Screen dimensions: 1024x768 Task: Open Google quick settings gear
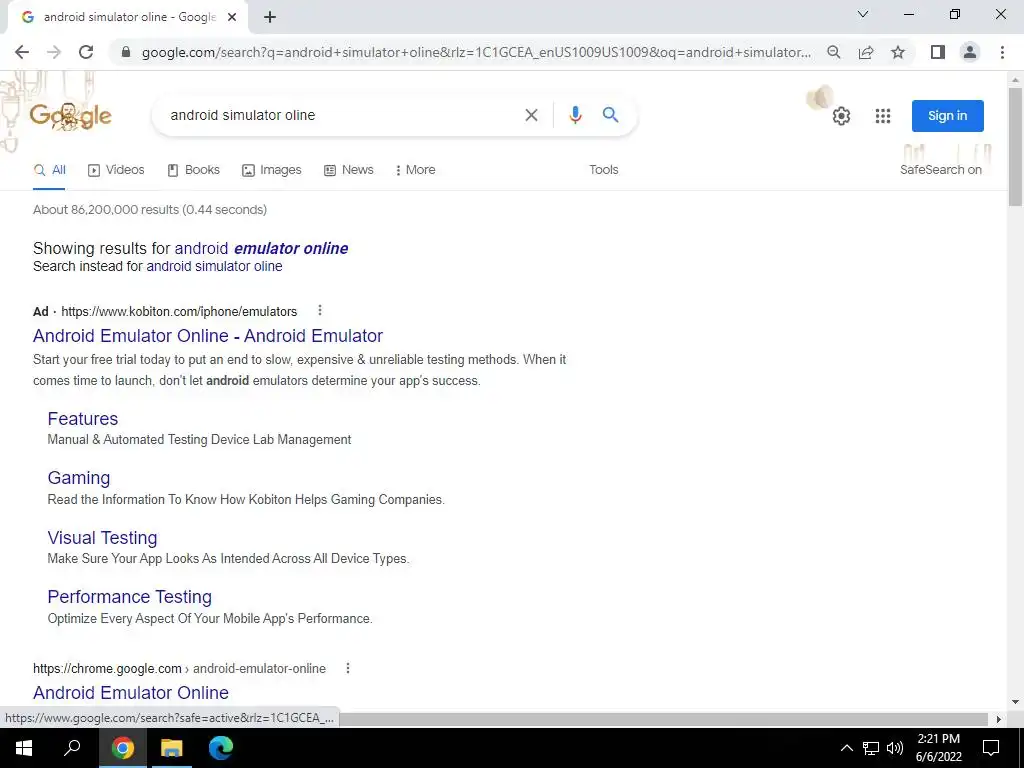click(x=841, y=116)
